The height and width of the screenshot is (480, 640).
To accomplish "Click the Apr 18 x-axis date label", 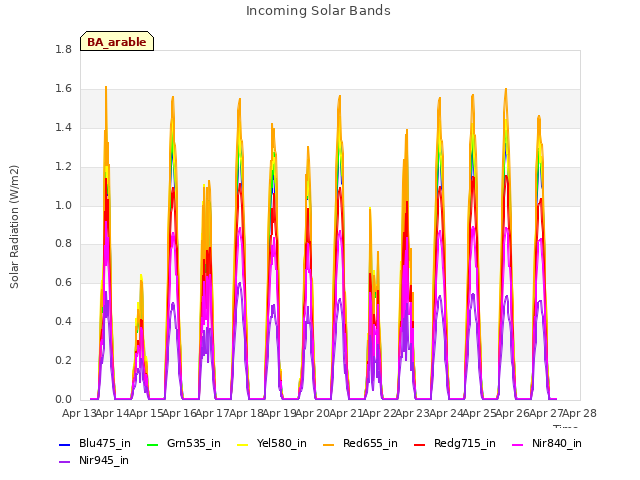I will pyautogui.click(x=246, y=413).
